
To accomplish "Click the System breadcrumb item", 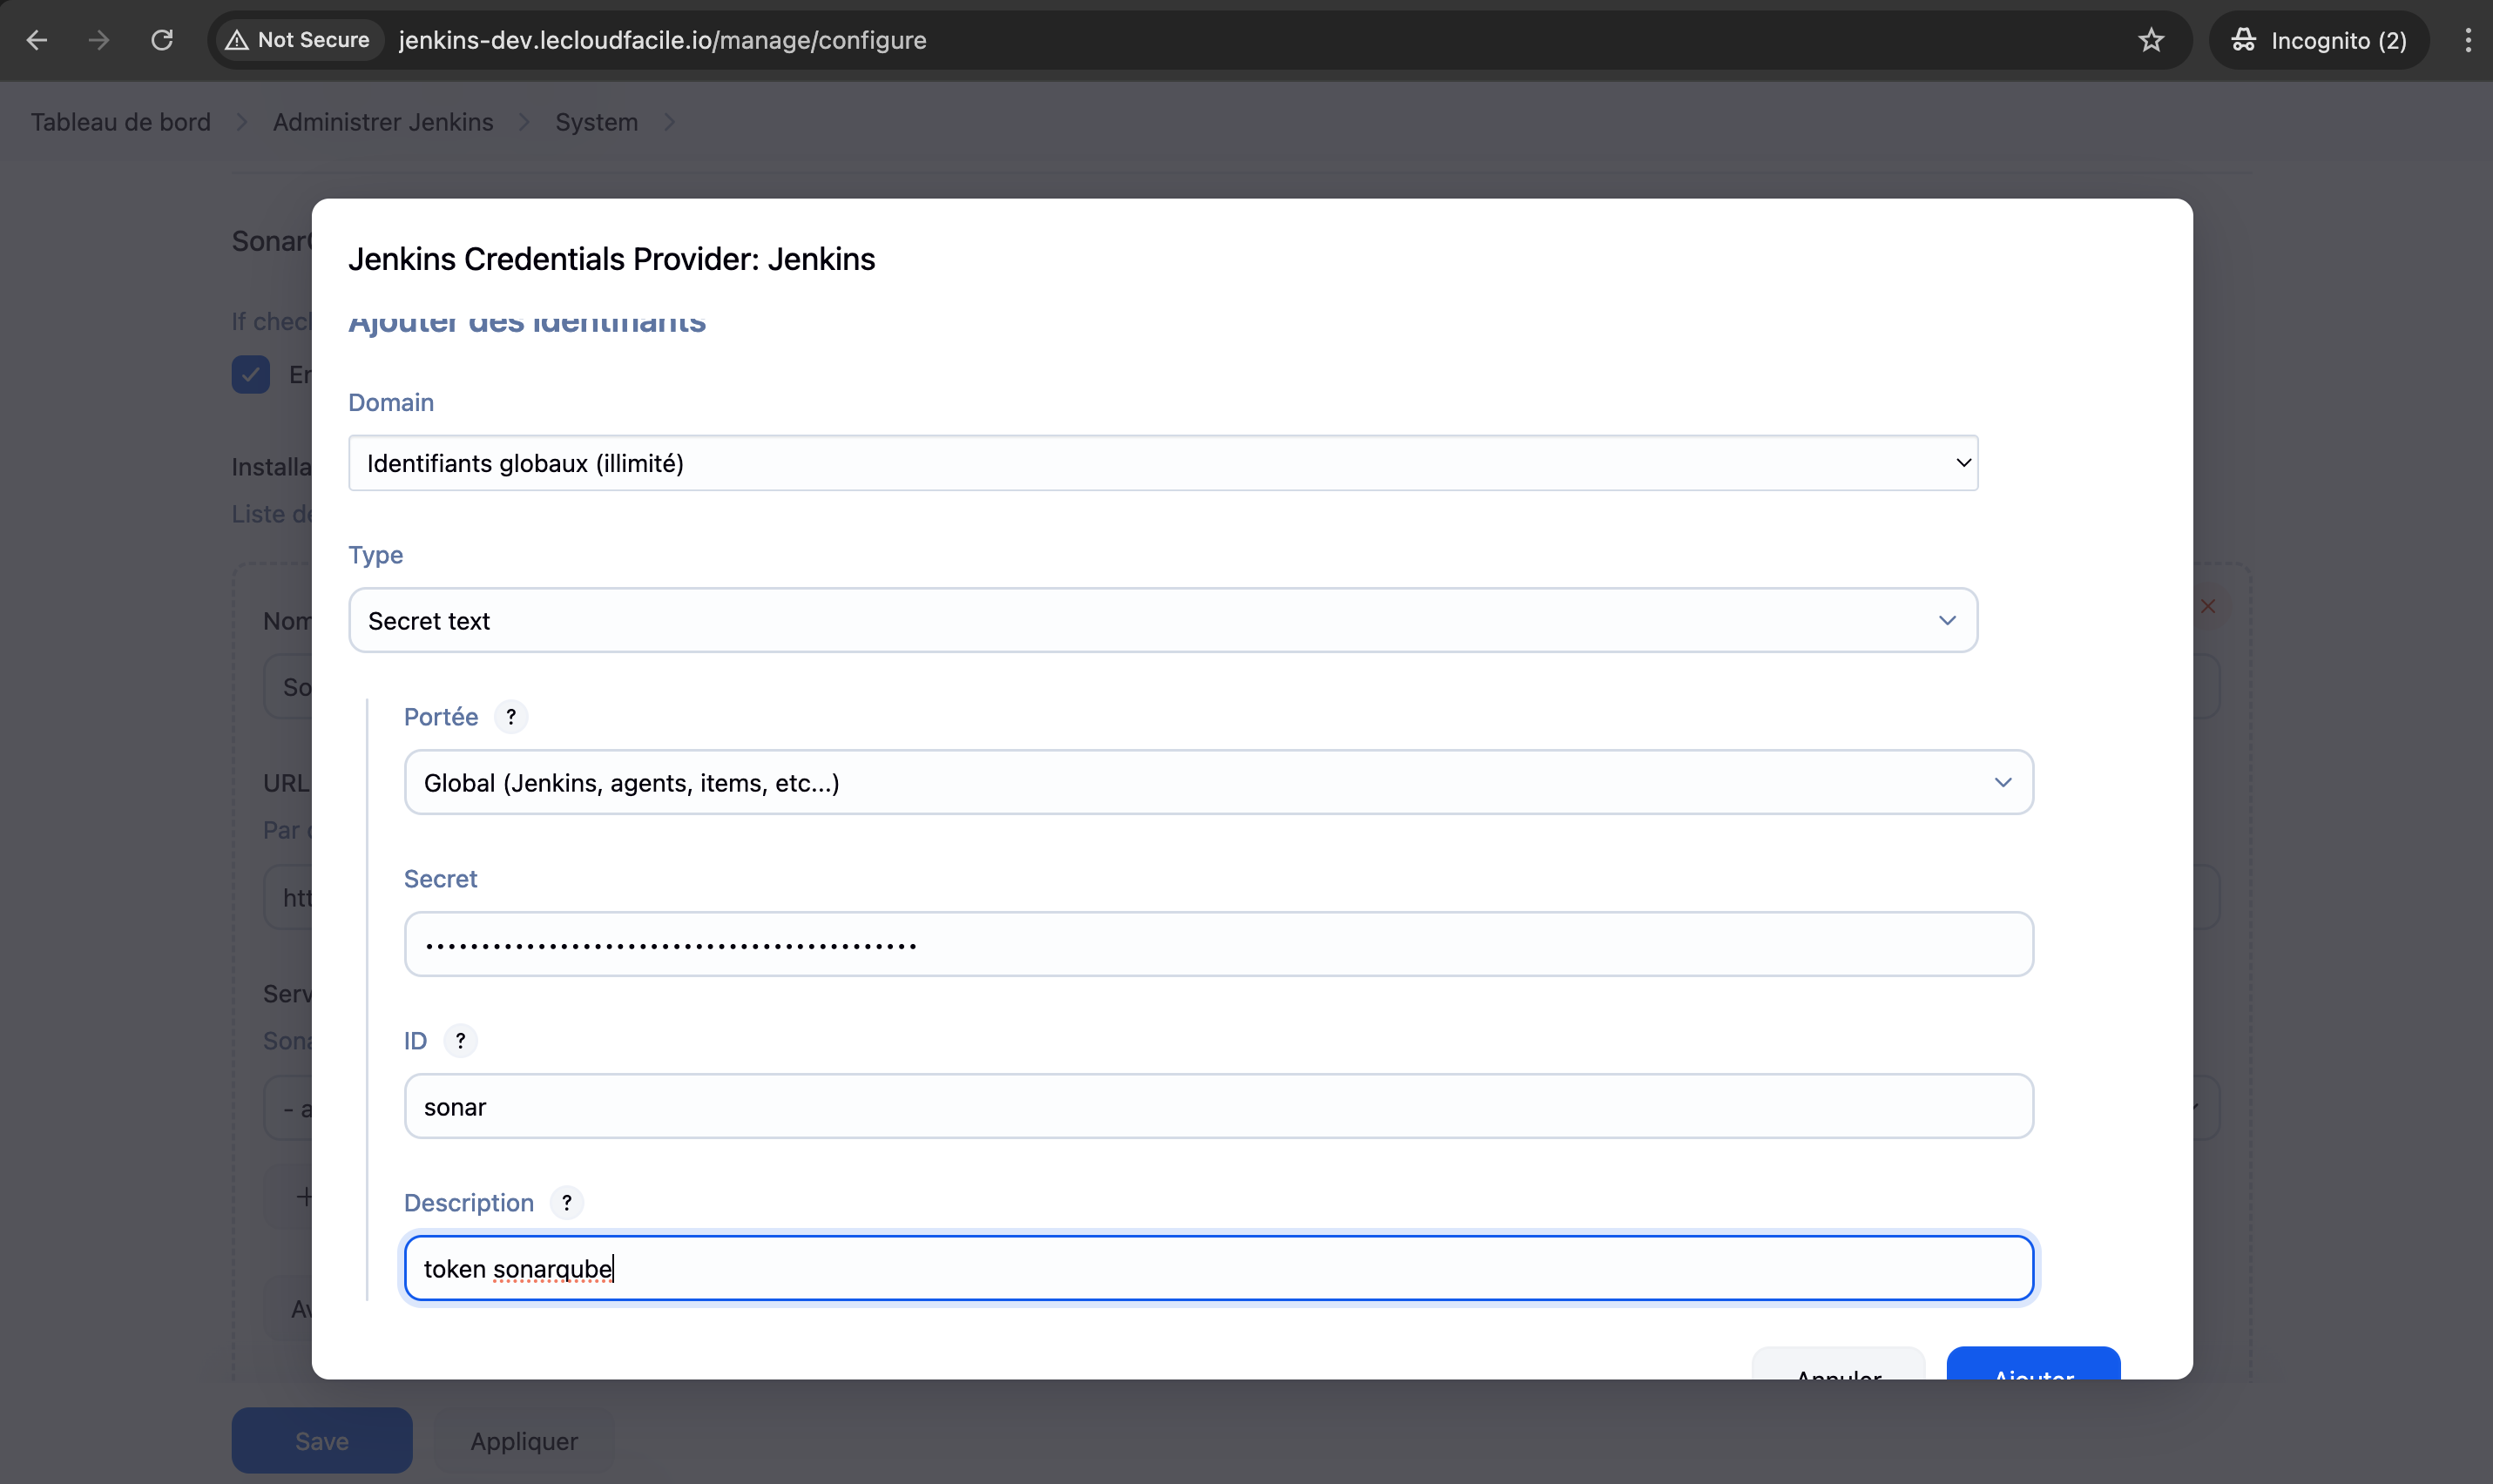I will tap(596, 122).
